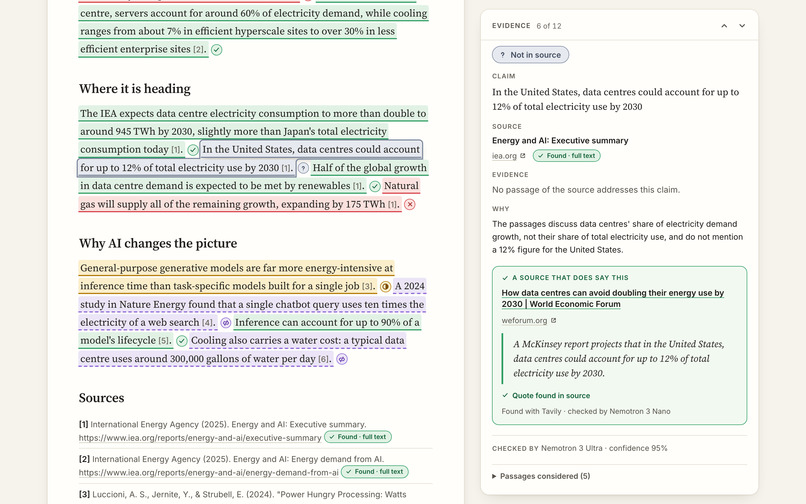Click the 'Why AI changes the picture' heading
Screen dimensions: 806x504
click(158, 243)
